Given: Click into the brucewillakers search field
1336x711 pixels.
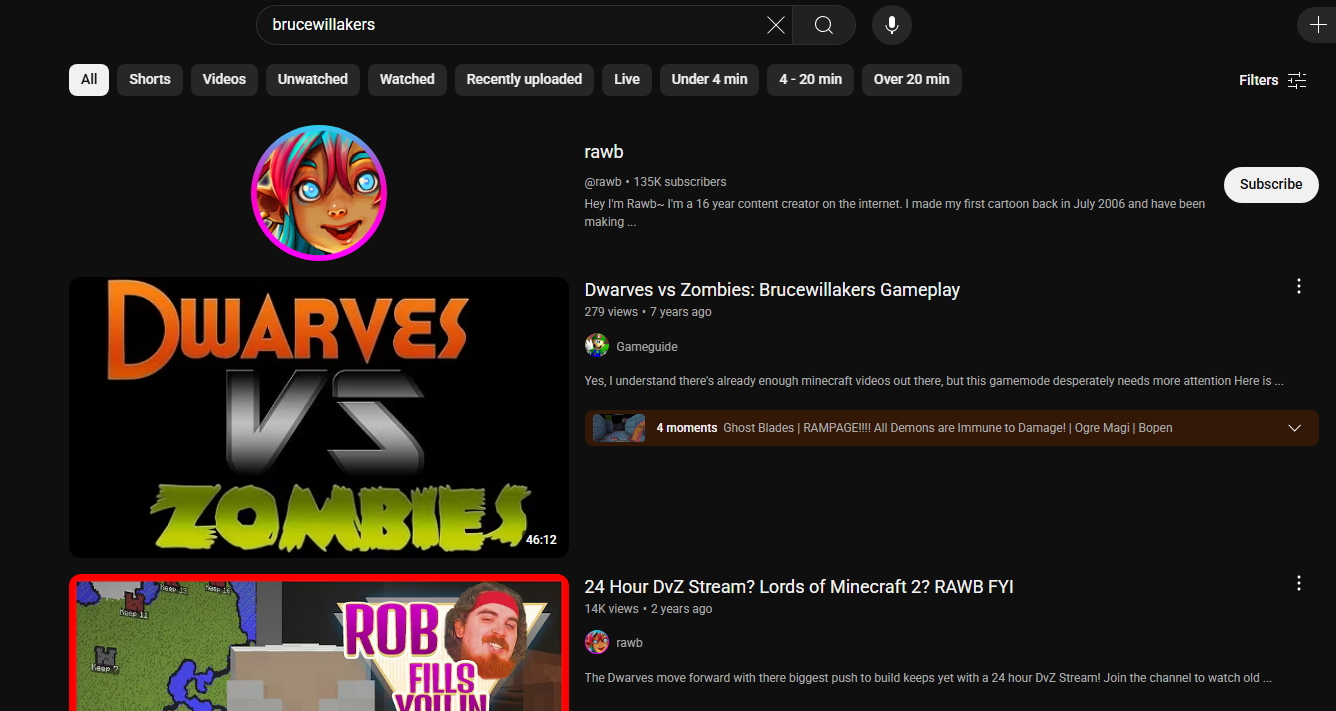Looking at the screenshot, I should (510, 25).
